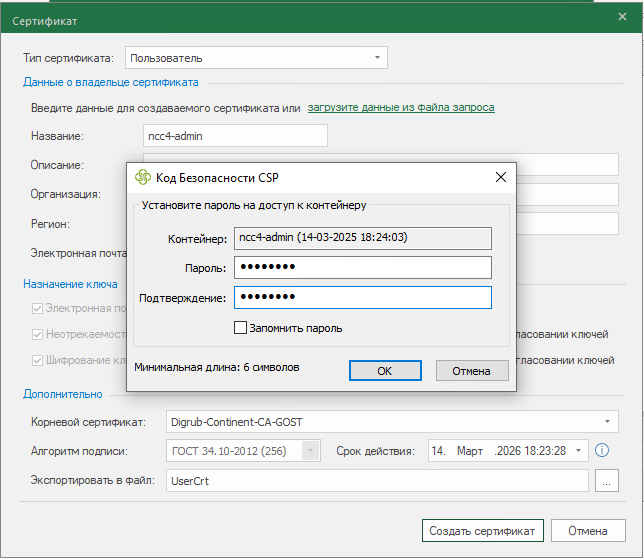Click the Название field with ncc4-admin
This screenshot has height=558, width=644.
tap(235, 135)
